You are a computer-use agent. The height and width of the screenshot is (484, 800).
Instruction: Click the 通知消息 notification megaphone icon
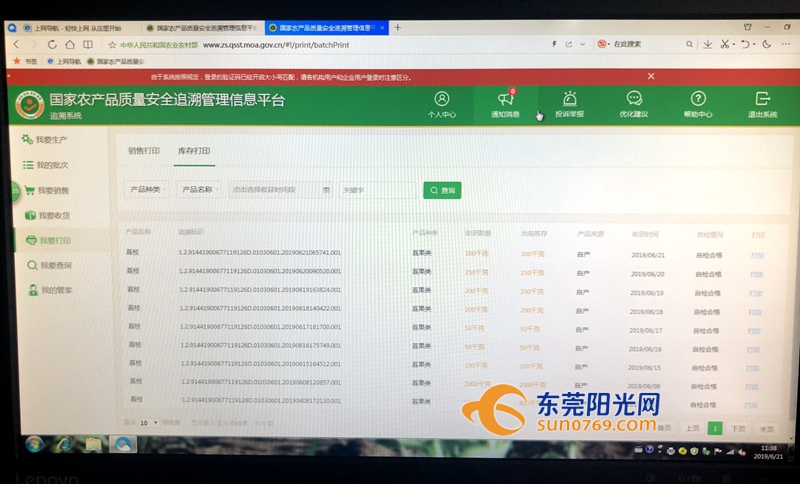point(505,99)
